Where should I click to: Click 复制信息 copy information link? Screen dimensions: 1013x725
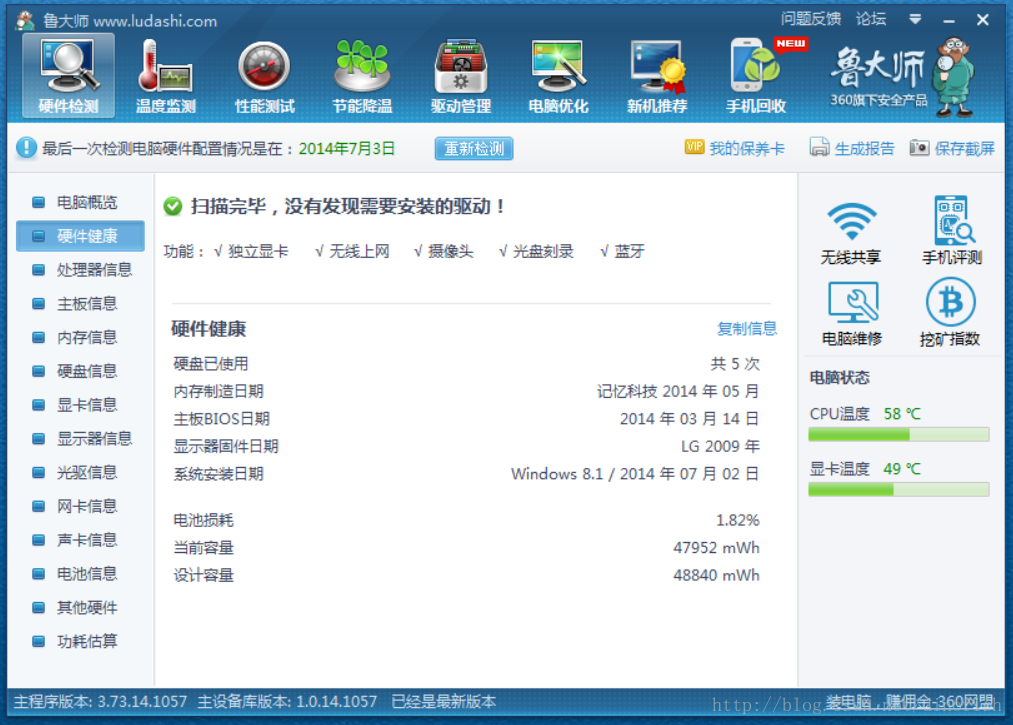pyautogui.click(x=747, y=329)
